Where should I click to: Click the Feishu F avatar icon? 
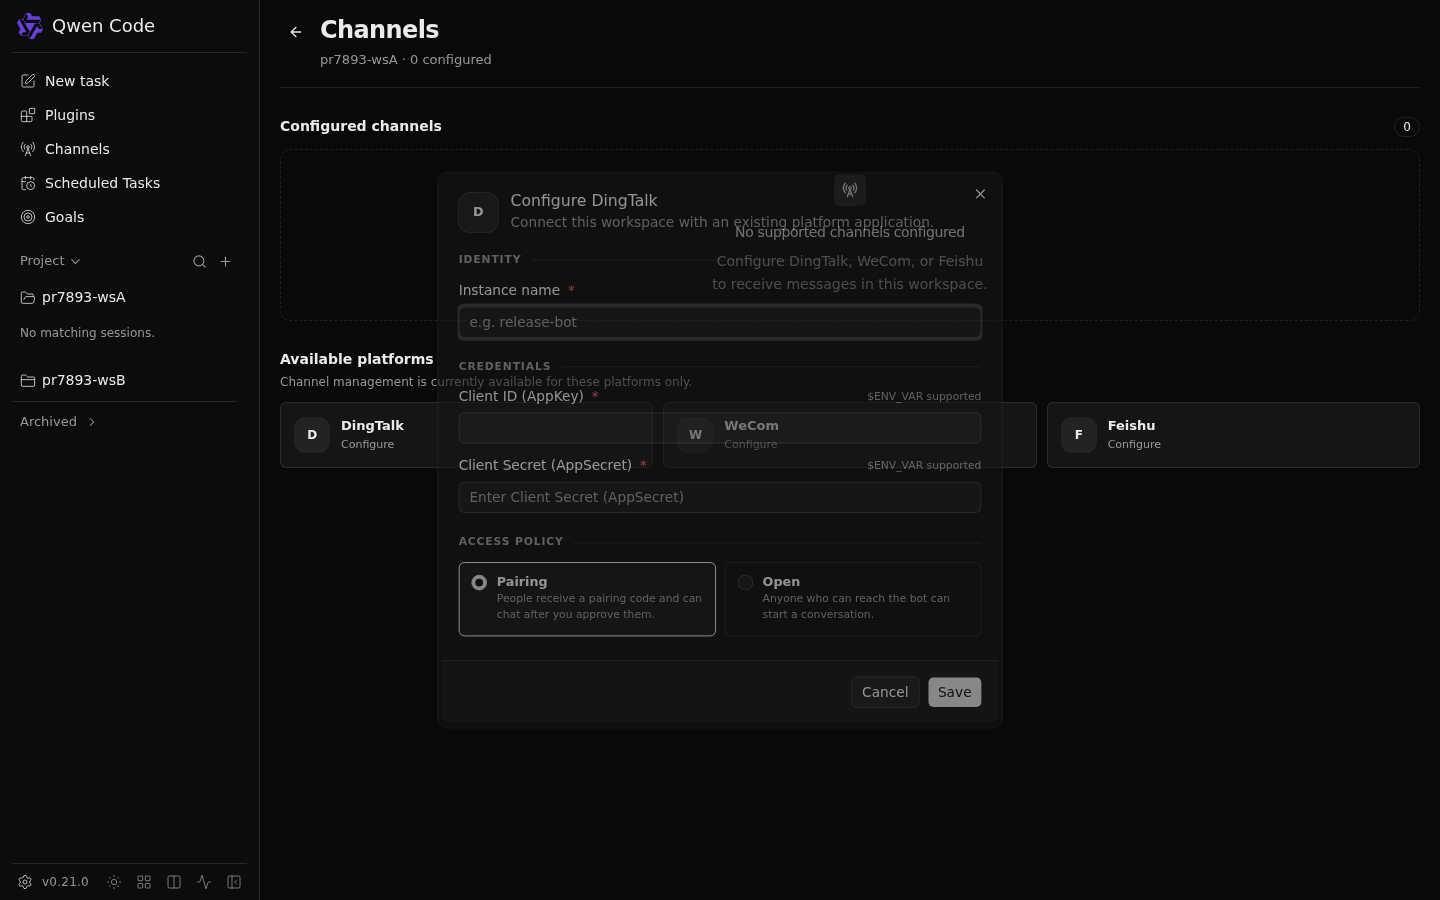1079,435
